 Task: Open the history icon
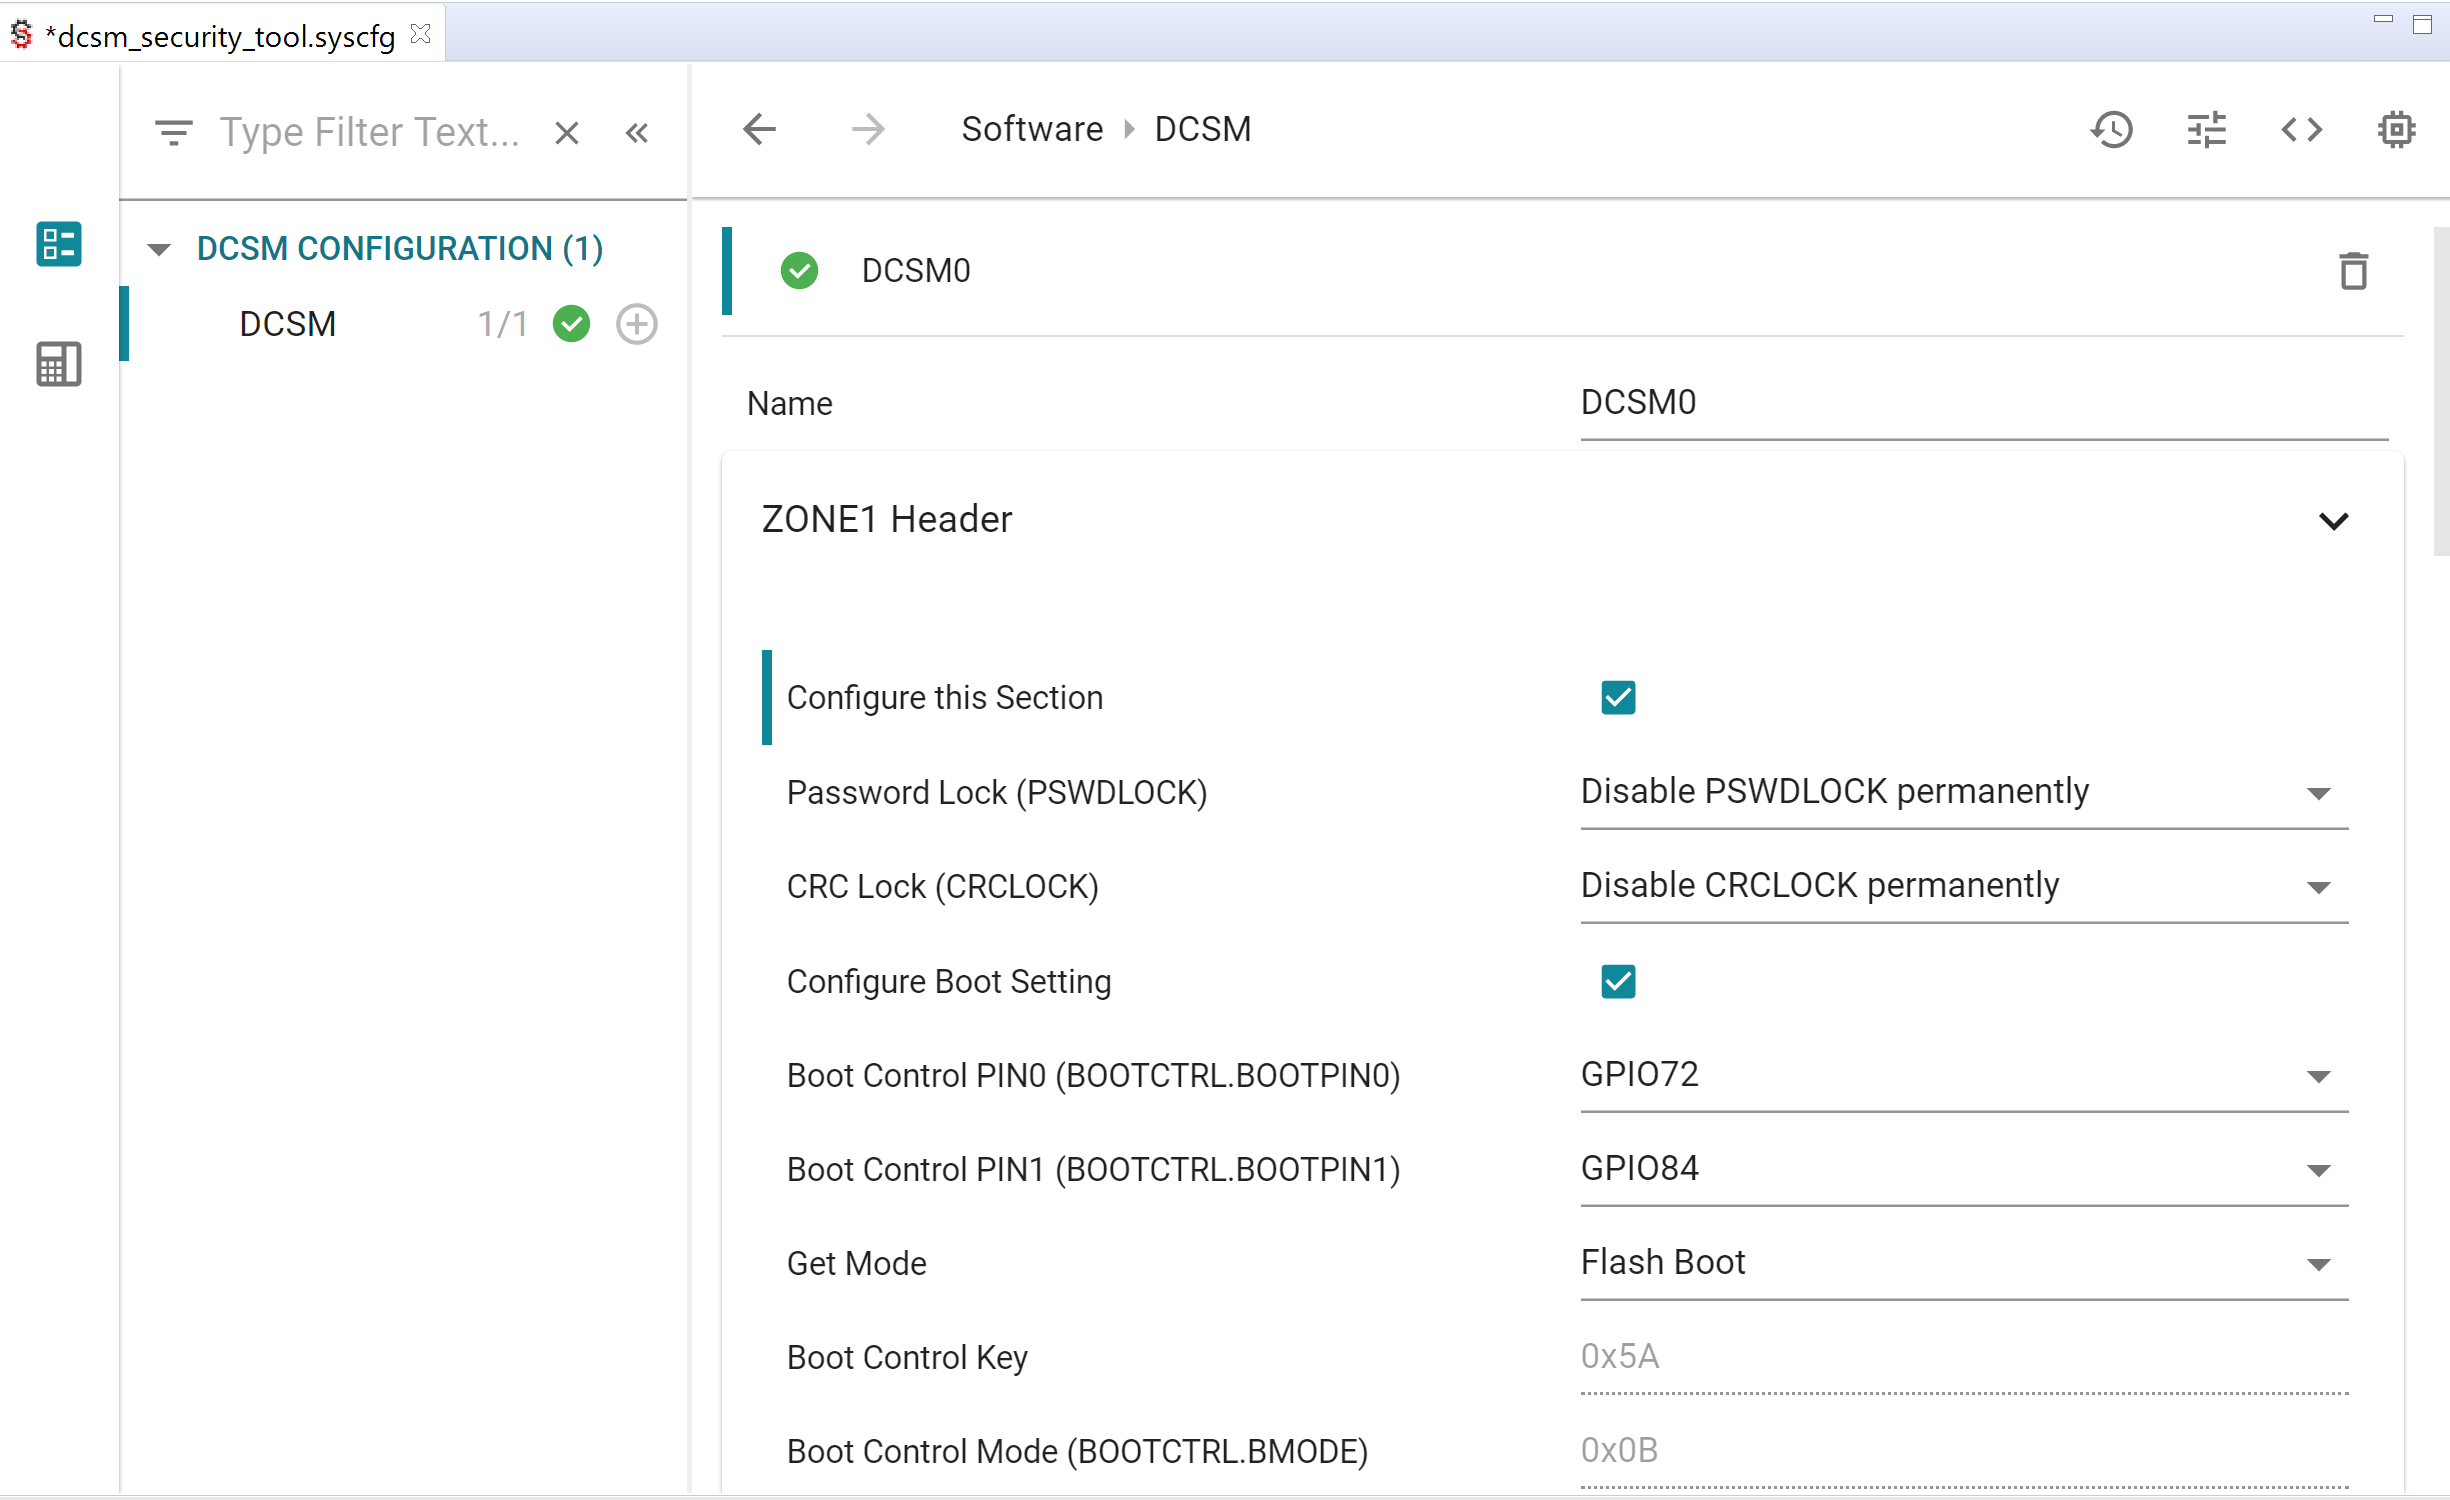tap(2112, 129)
